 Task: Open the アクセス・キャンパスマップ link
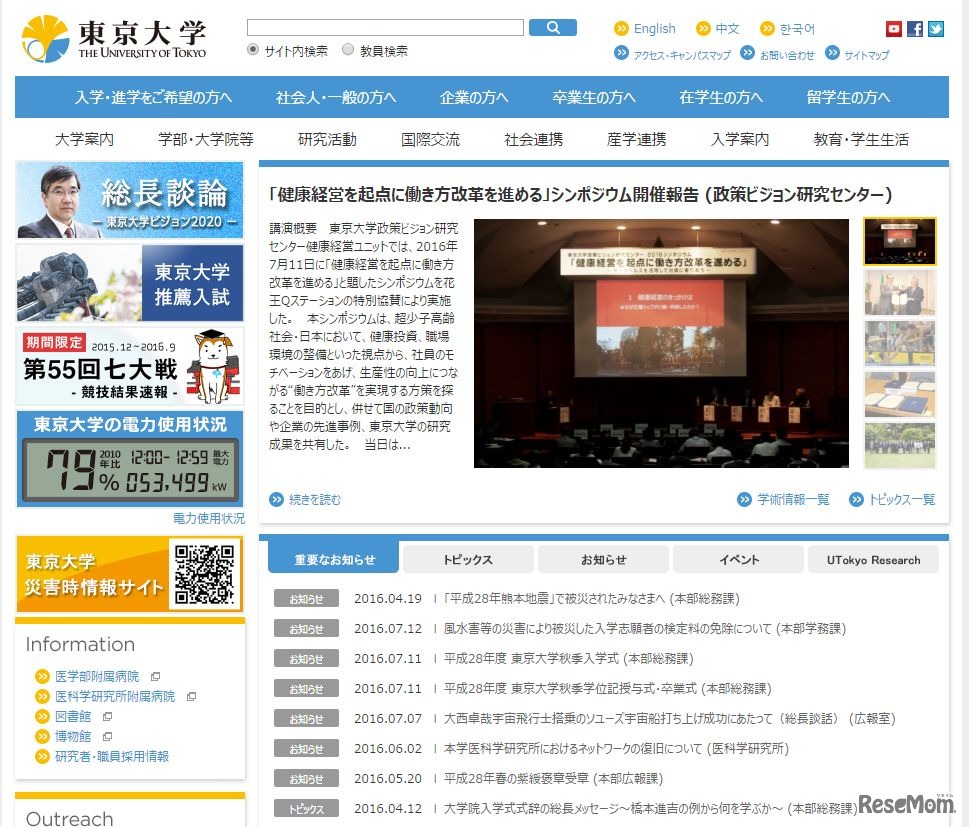pos(682,55)
